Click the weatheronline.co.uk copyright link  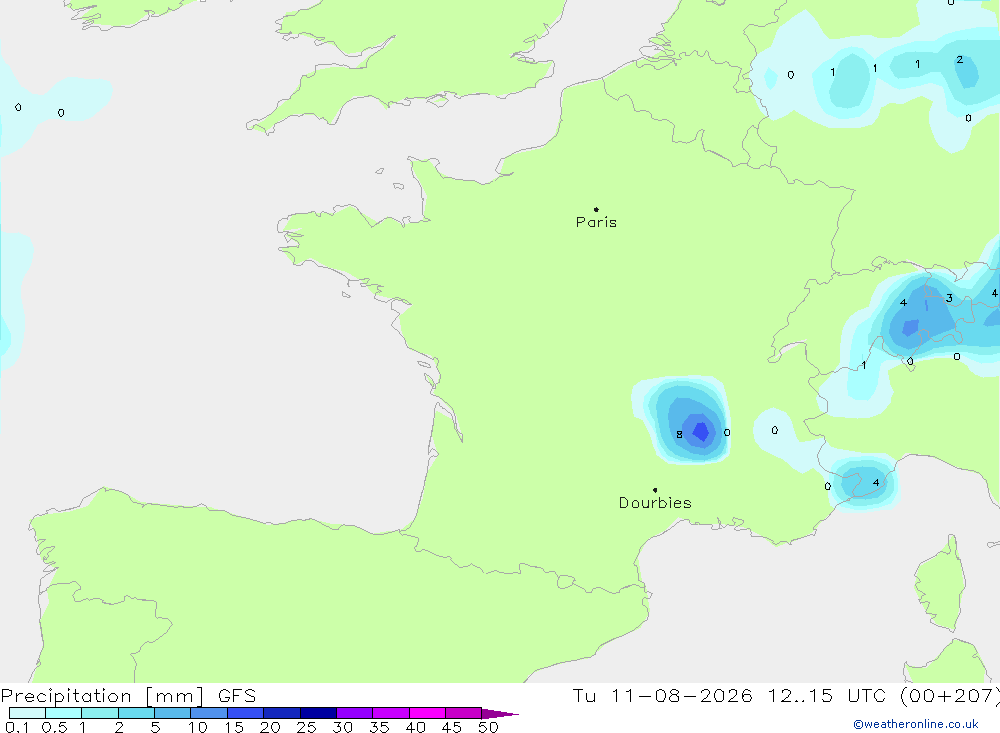point(916,724)
